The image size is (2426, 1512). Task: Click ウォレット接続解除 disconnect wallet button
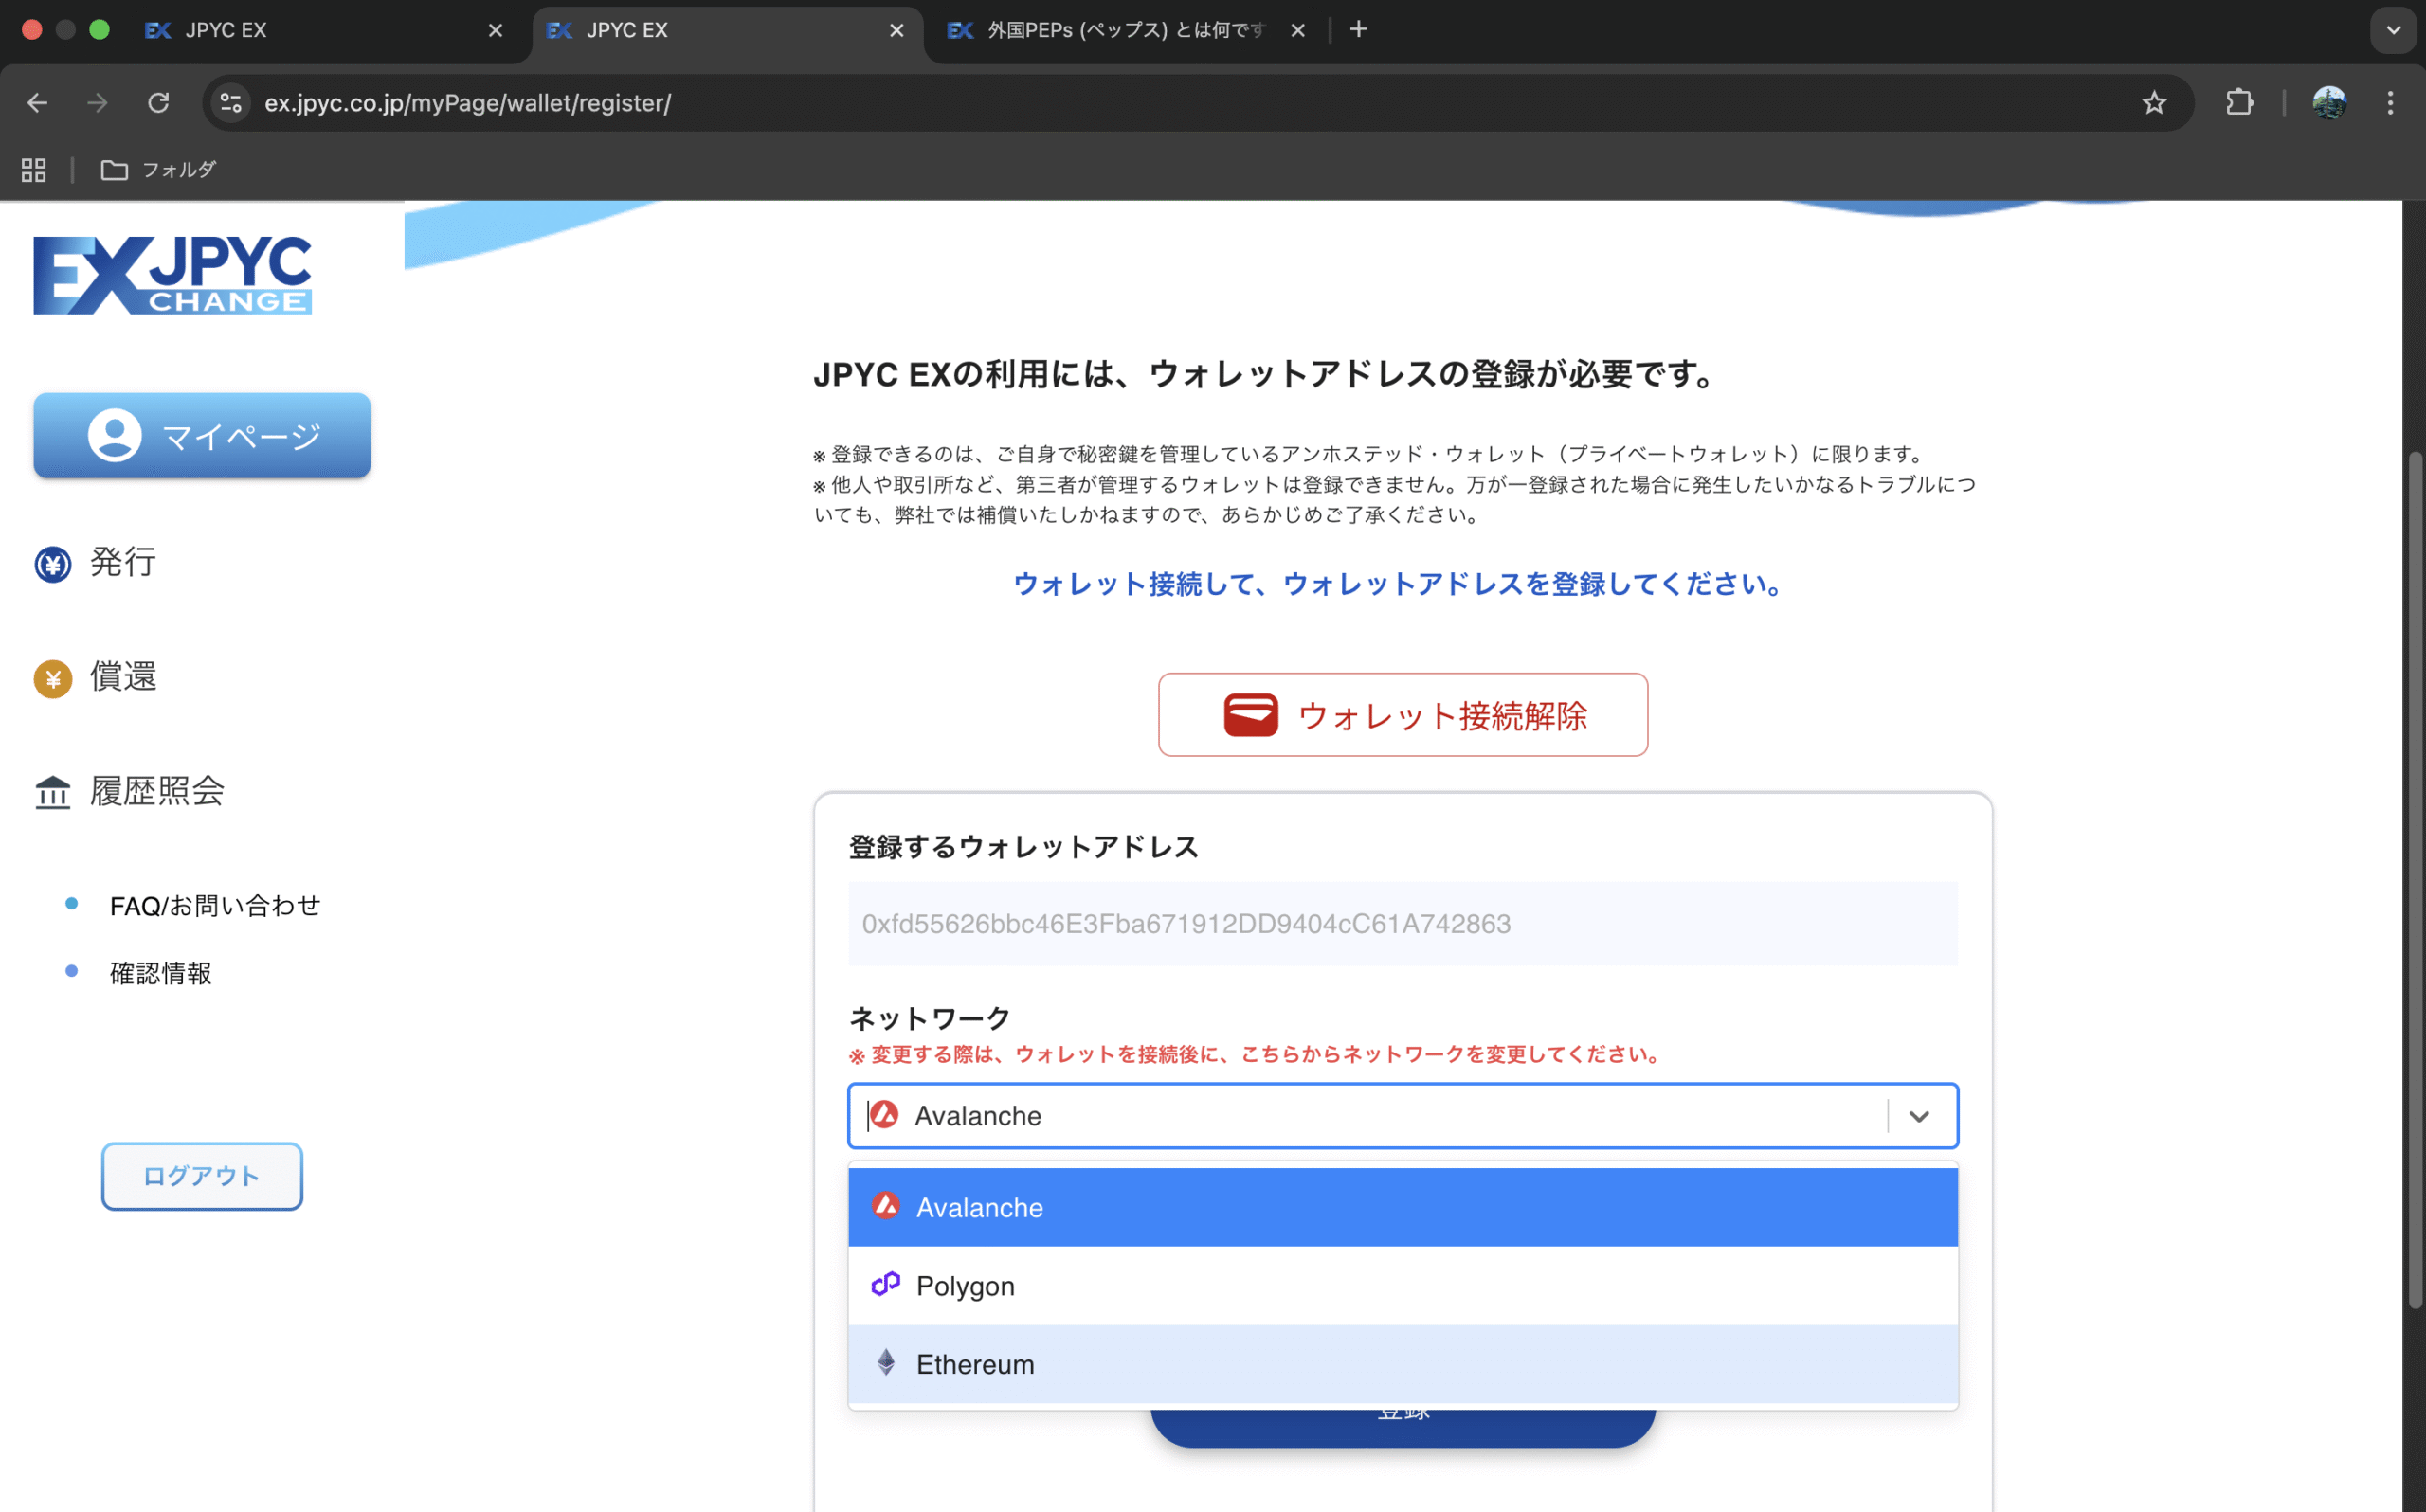[x=1402, y=715]
